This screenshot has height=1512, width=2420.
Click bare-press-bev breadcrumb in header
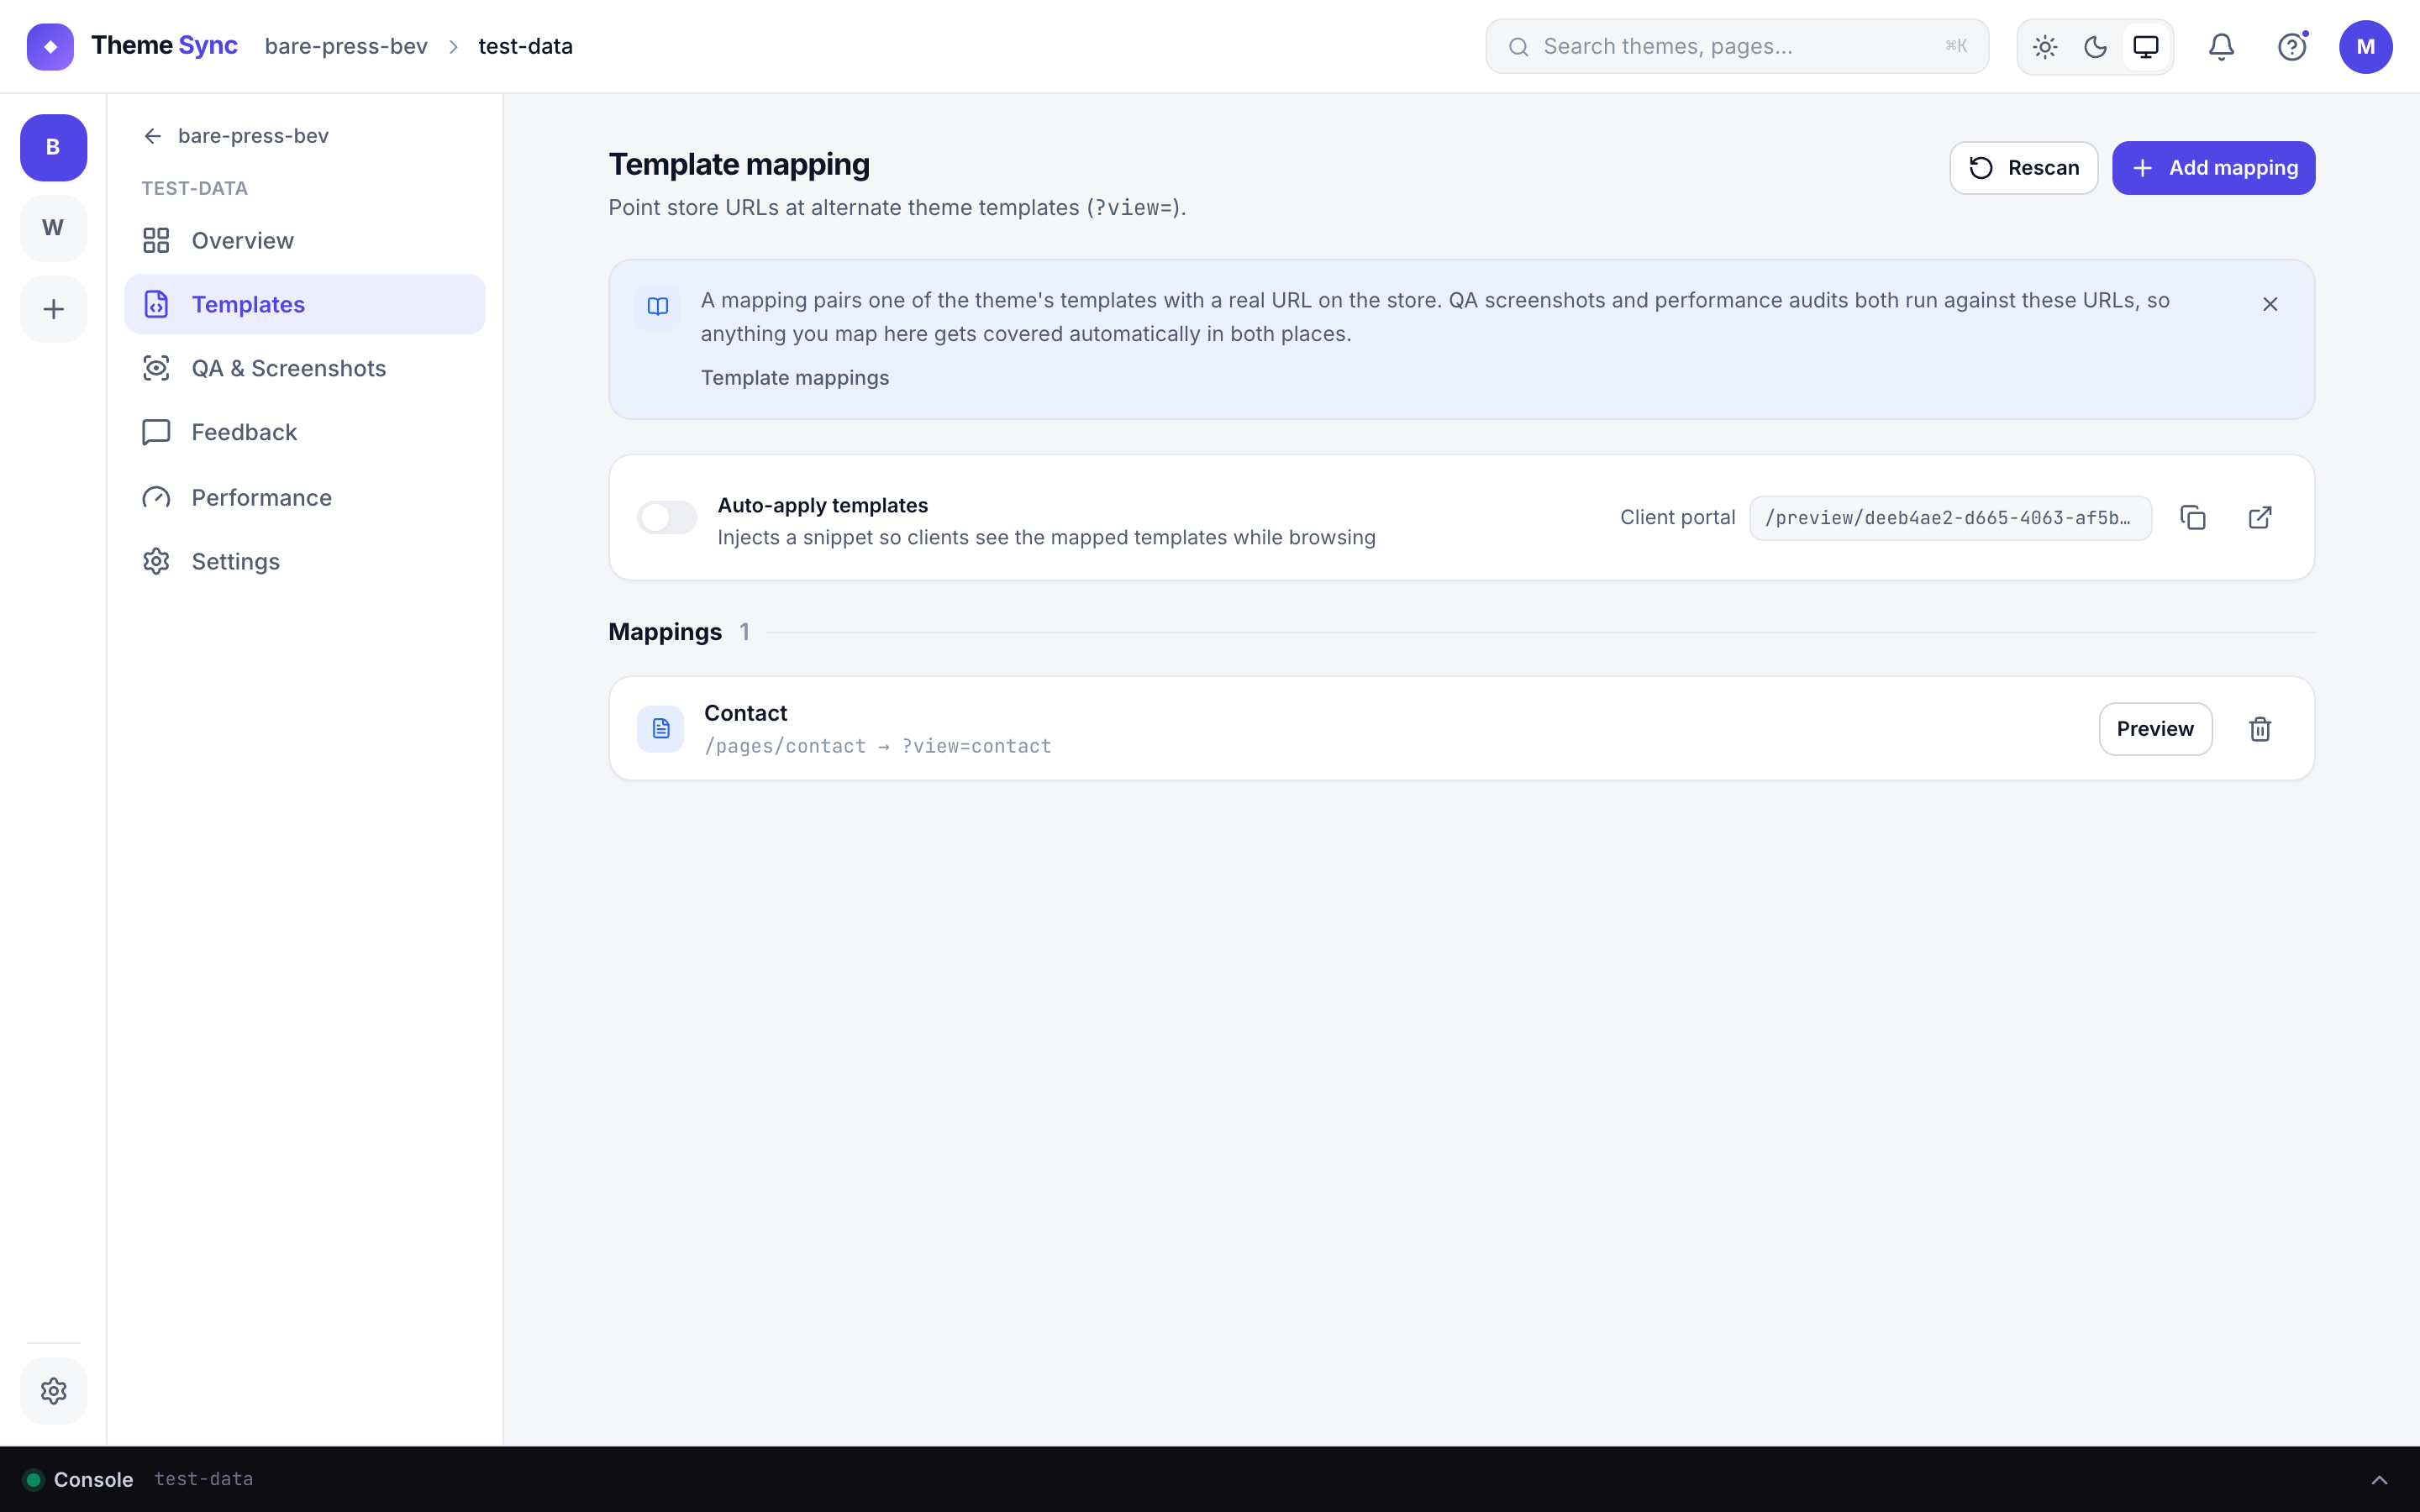[346, 46]
